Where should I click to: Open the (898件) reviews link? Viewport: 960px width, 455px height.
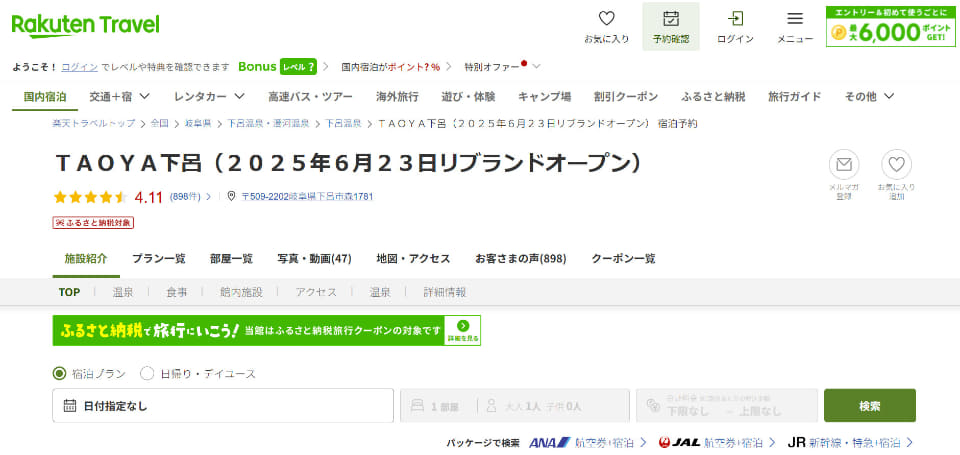pyautogui.click(x=186, y=197)
